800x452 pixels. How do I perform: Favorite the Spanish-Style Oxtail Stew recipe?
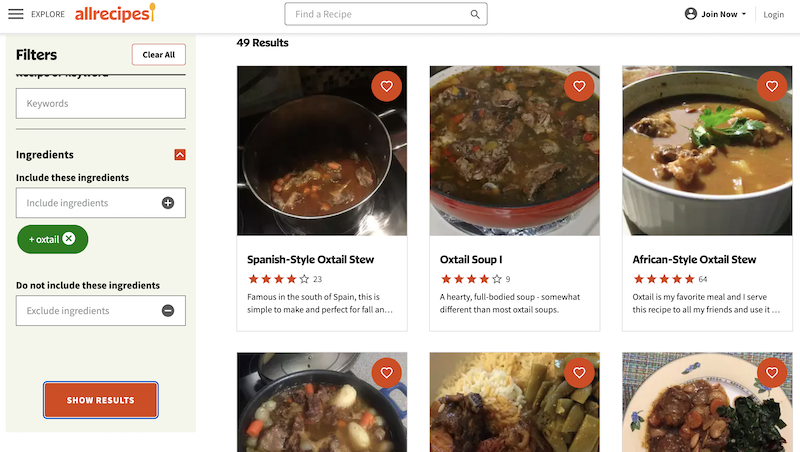[x=387, y=86]
